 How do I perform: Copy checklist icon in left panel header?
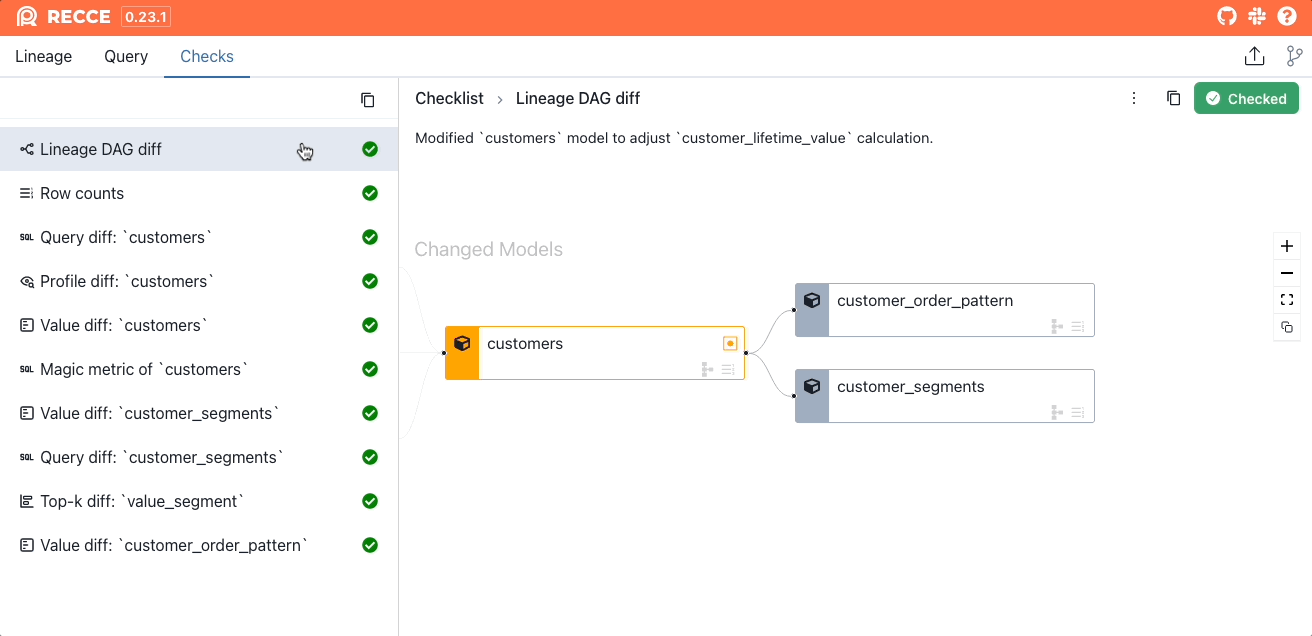coord(367,100)
